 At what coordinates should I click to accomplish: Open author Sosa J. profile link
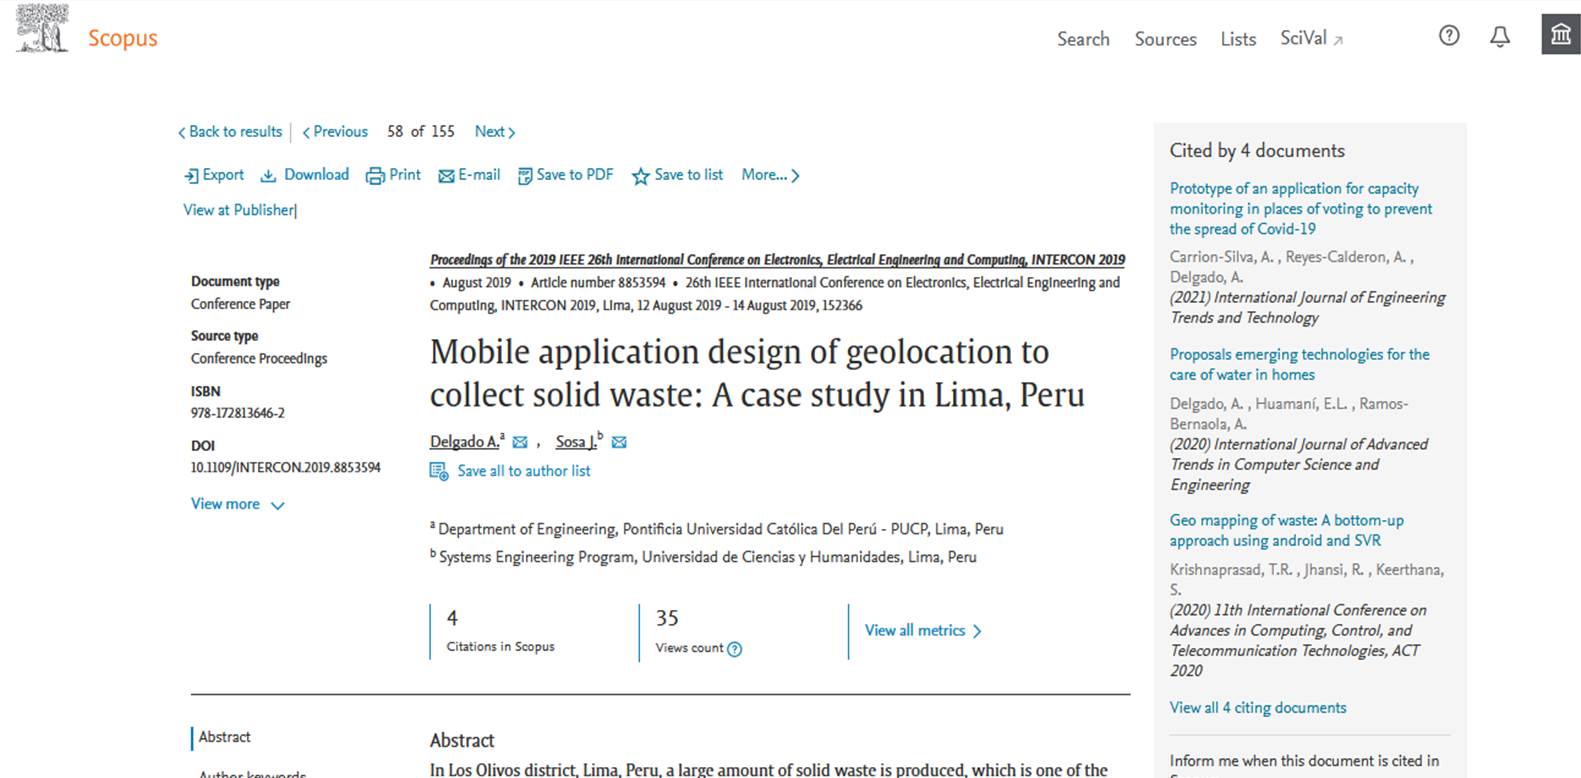point(576,442)
